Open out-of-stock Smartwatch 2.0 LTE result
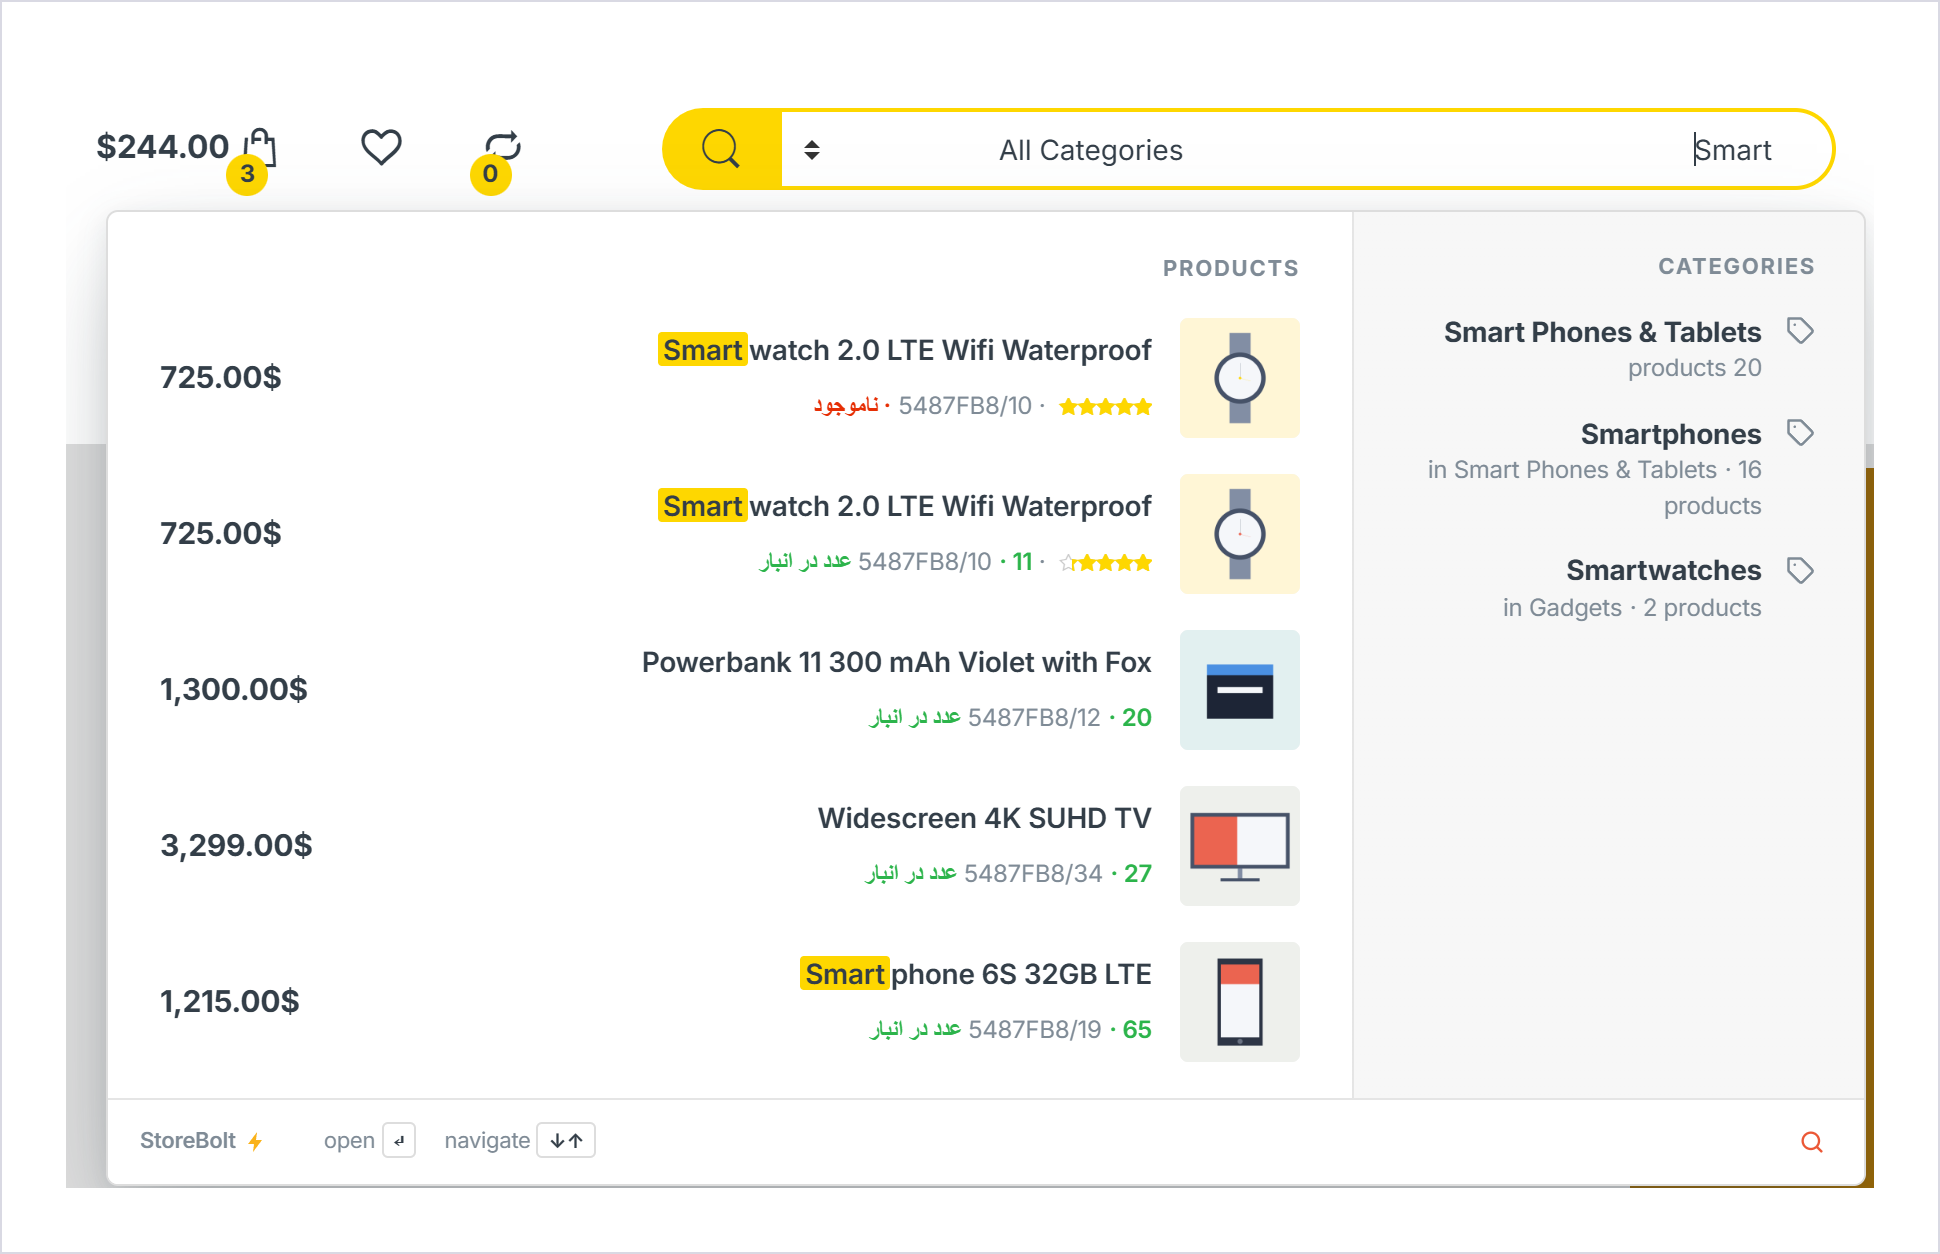1940x1254 pixels. (729, 378)
